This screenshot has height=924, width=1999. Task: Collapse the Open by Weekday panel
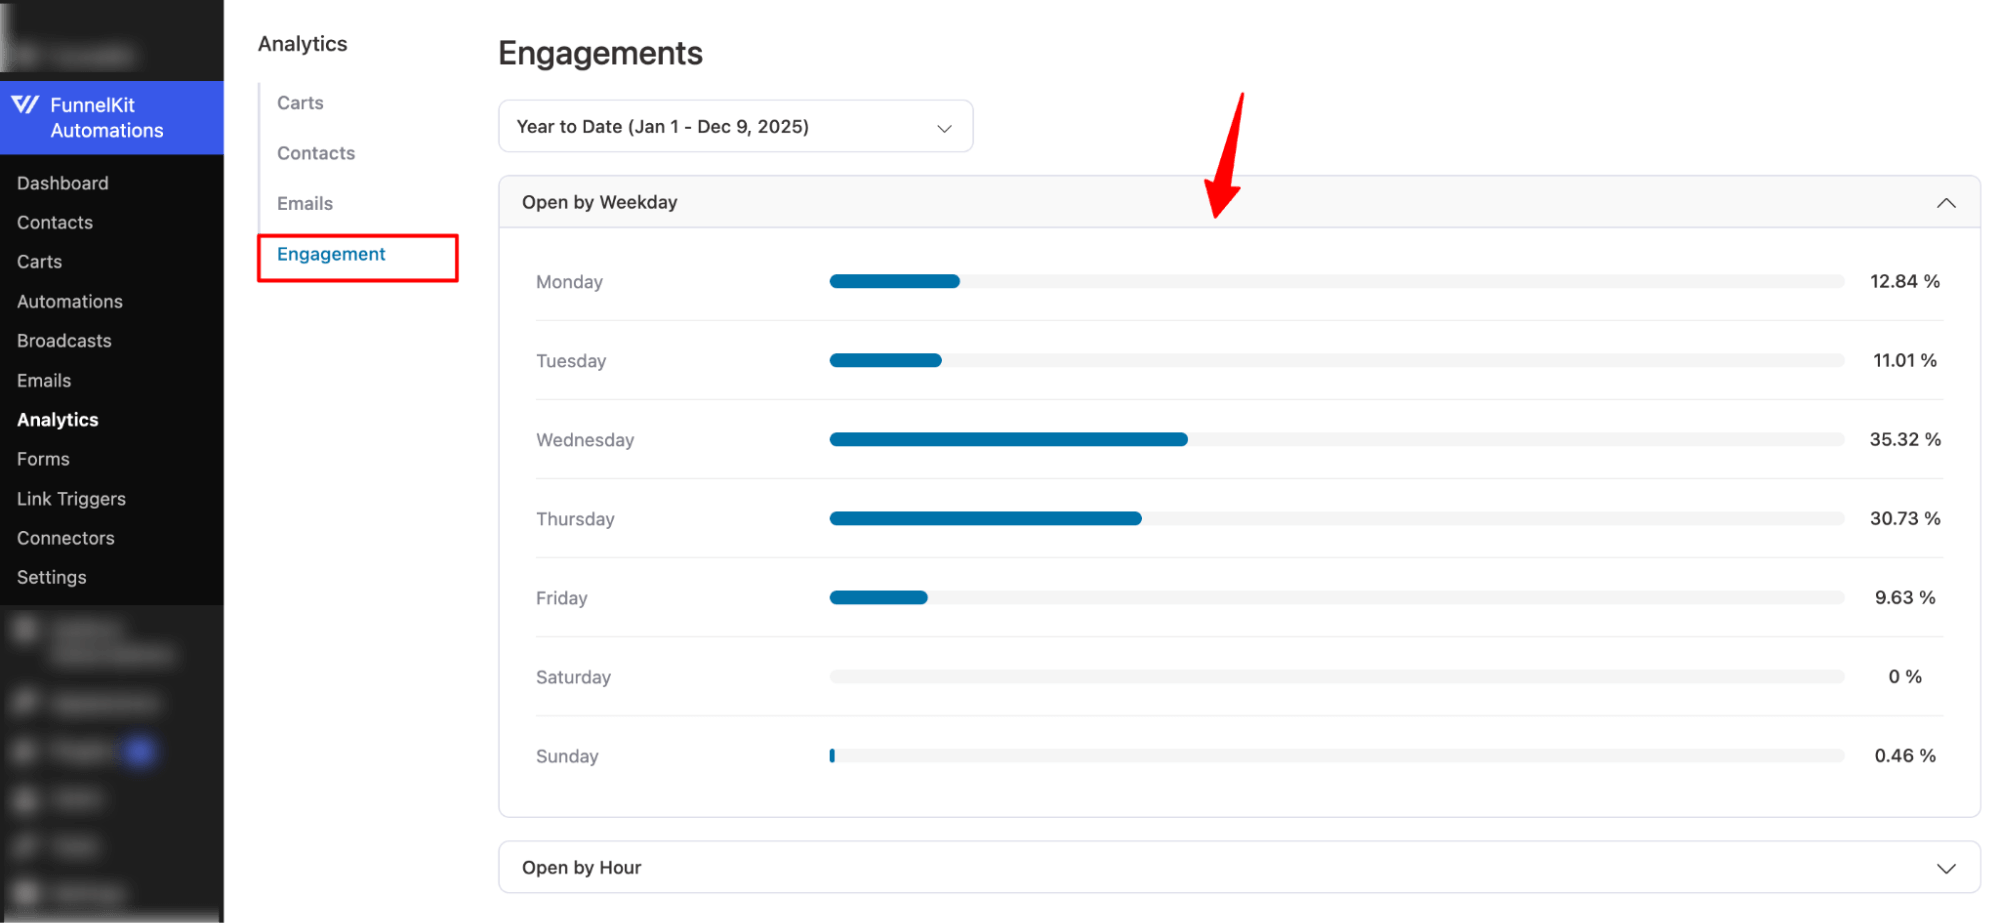[1946, 202]
